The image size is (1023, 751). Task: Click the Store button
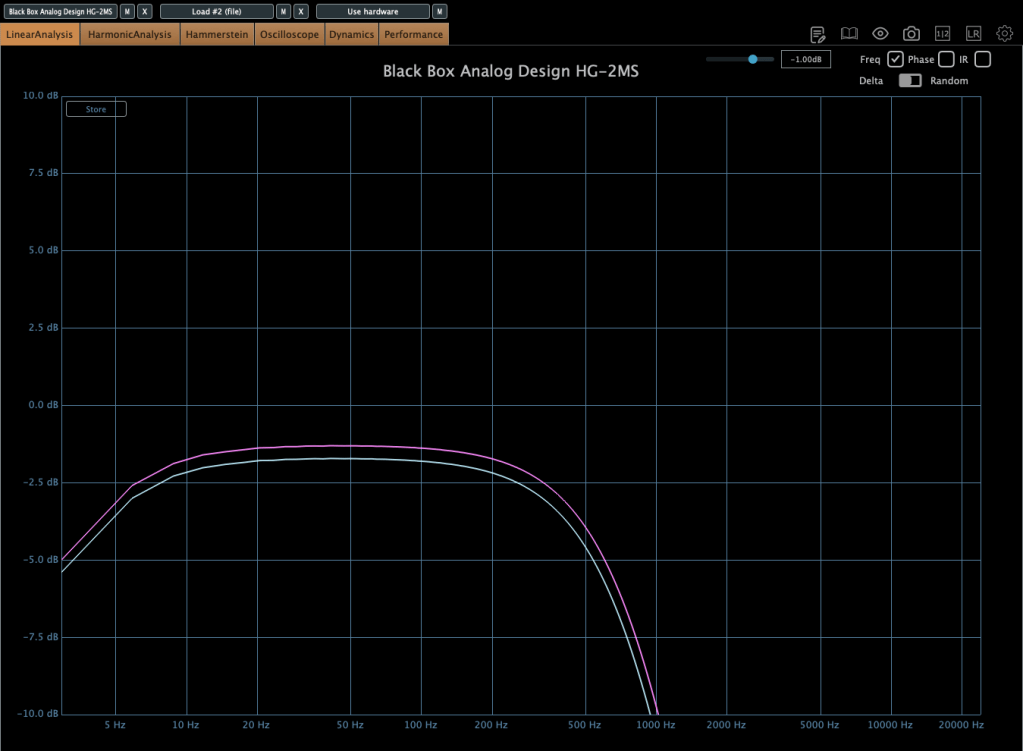pyautogui.click(x=96, y=109)
